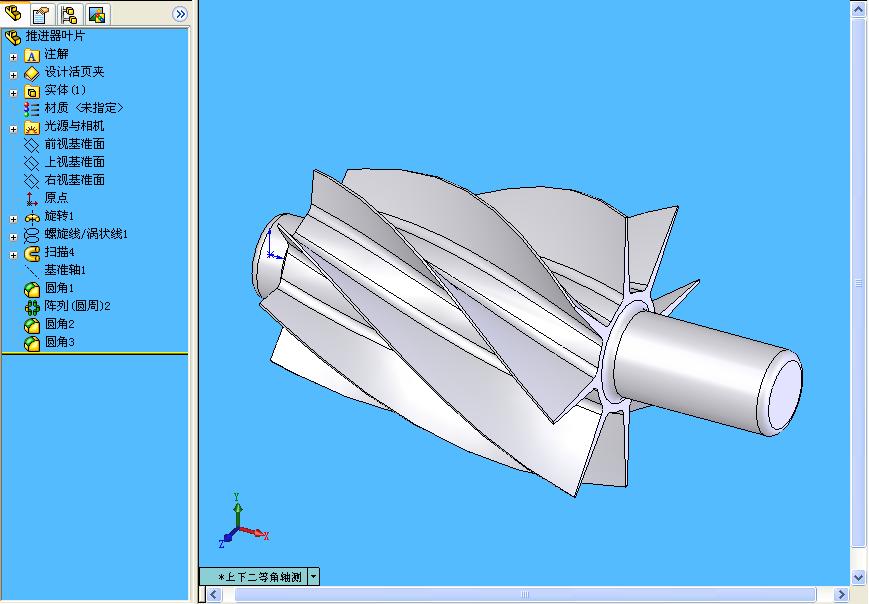The width and height of the screenshot is (869, 604).
Task: Expand the 旋转1 feature
Action: coord(13,219)
